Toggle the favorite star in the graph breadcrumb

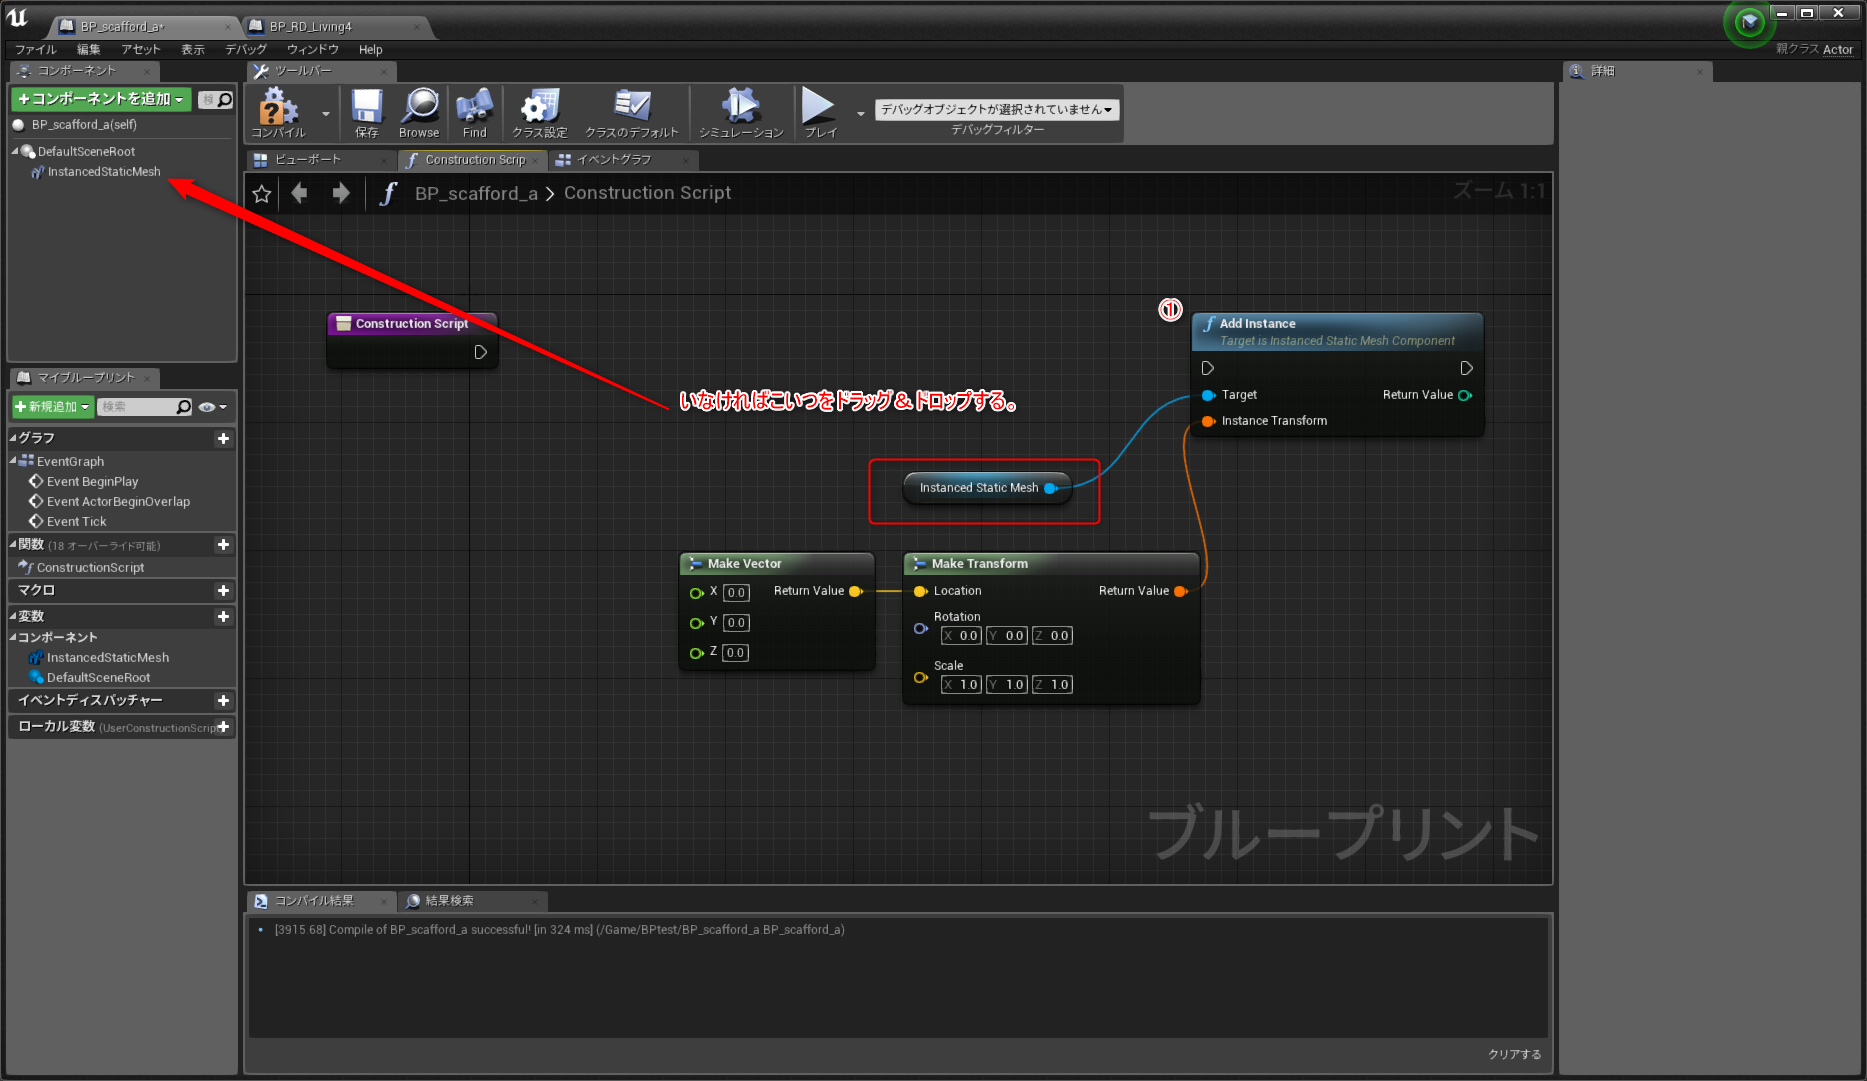coord(262,194)
